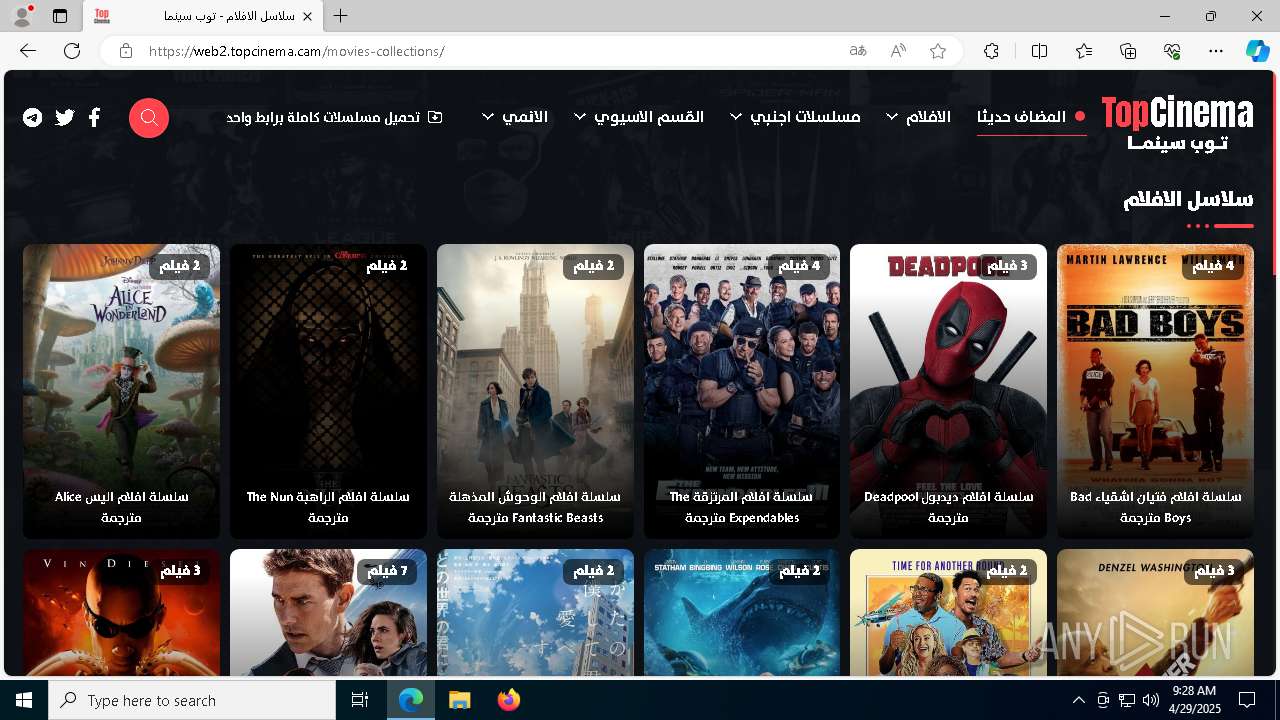This screenshot has height=720, width=1280.
Task: Open the Statham shark movie card
Action: point(742,612)
